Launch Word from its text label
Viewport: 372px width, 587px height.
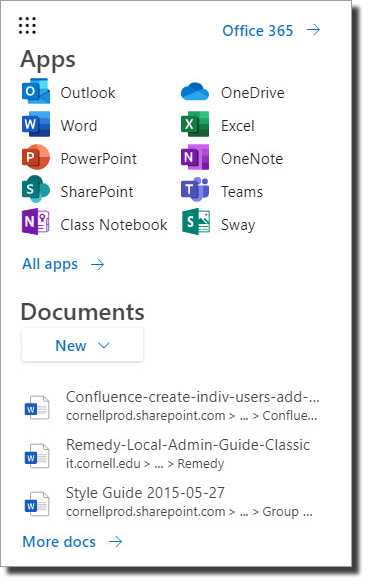coord(79,126)
